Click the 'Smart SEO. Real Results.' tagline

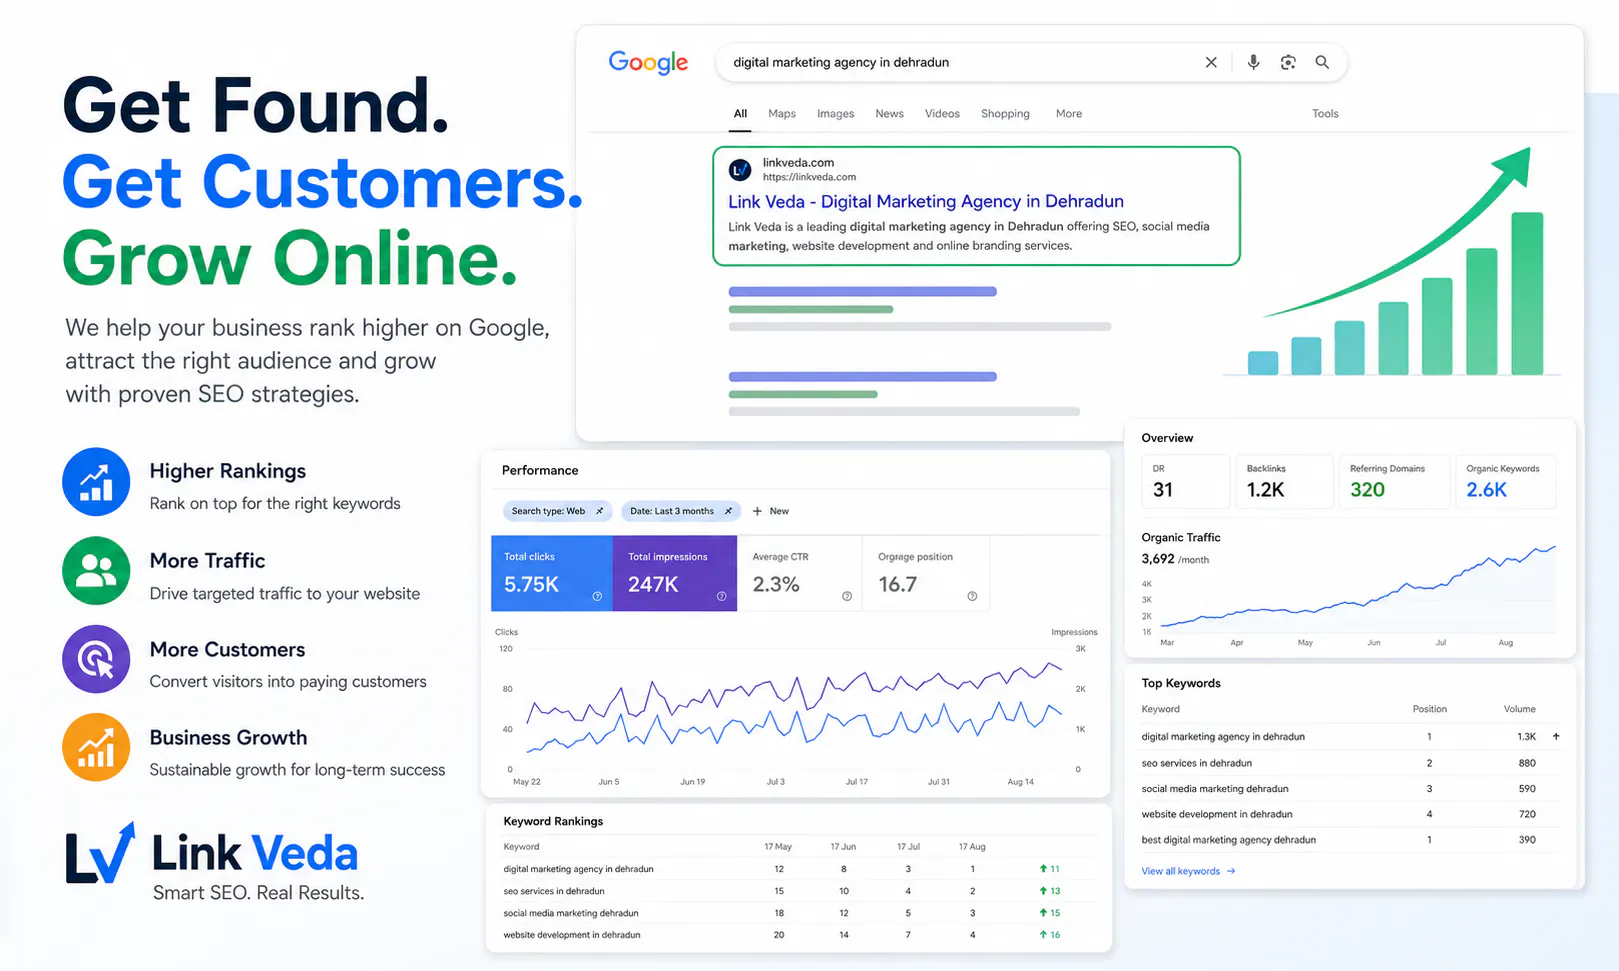coord(258,893)
